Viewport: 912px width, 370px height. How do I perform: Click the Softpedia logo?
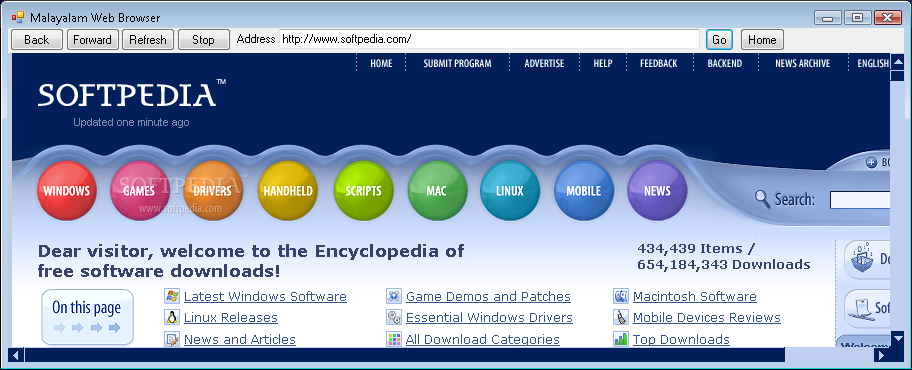pyautogui.click(x=132, y=94)
